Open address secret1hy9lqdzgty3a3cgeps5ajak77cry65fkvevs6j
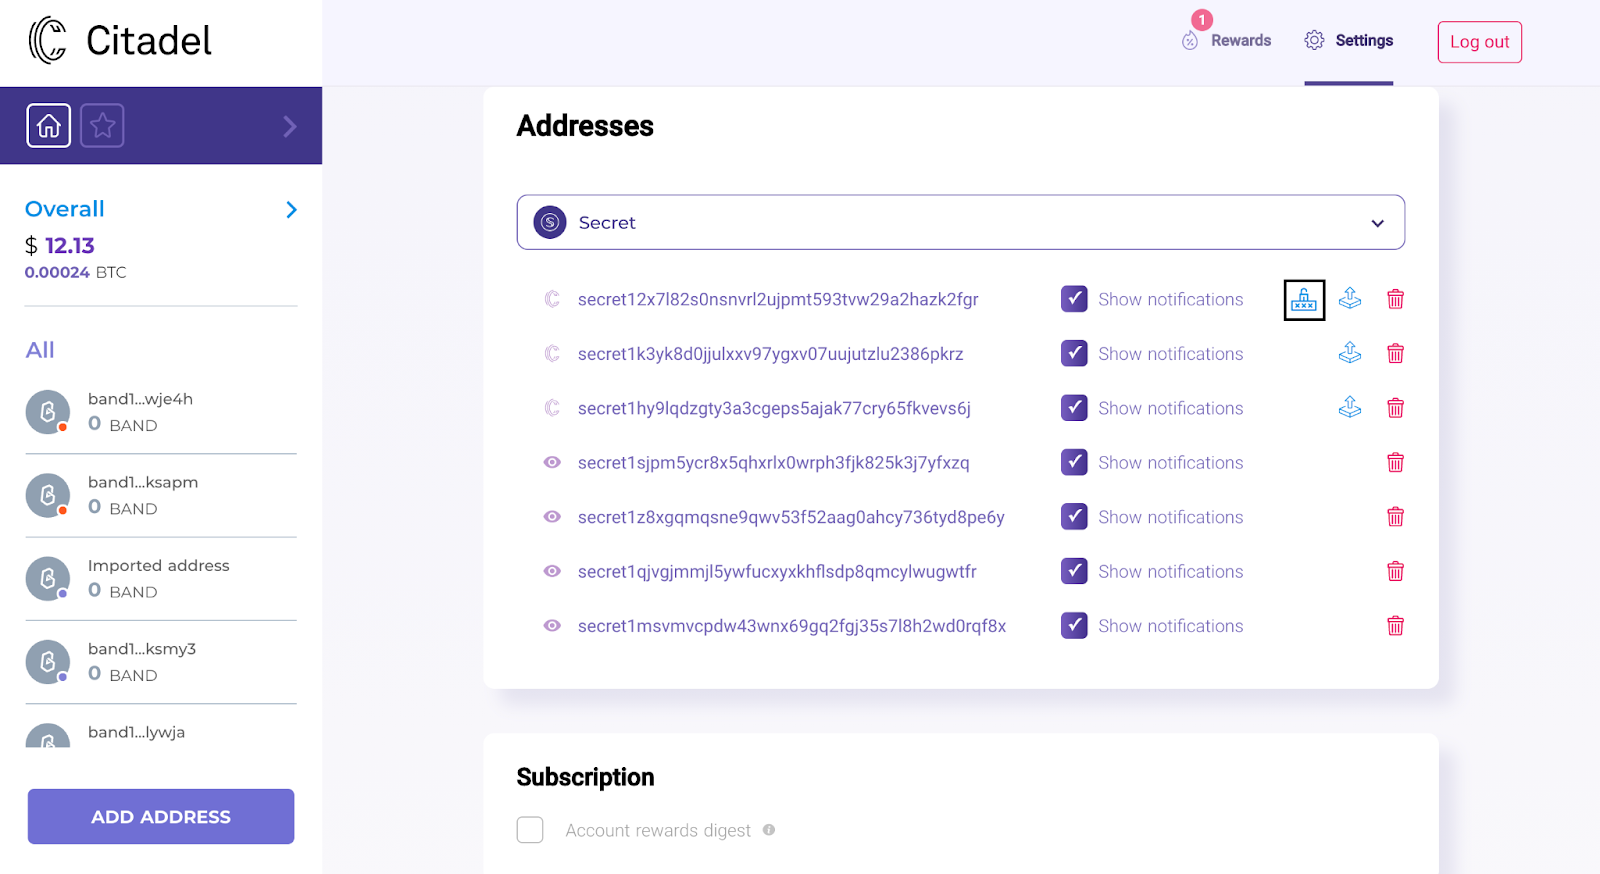 [x=774, y=408]
